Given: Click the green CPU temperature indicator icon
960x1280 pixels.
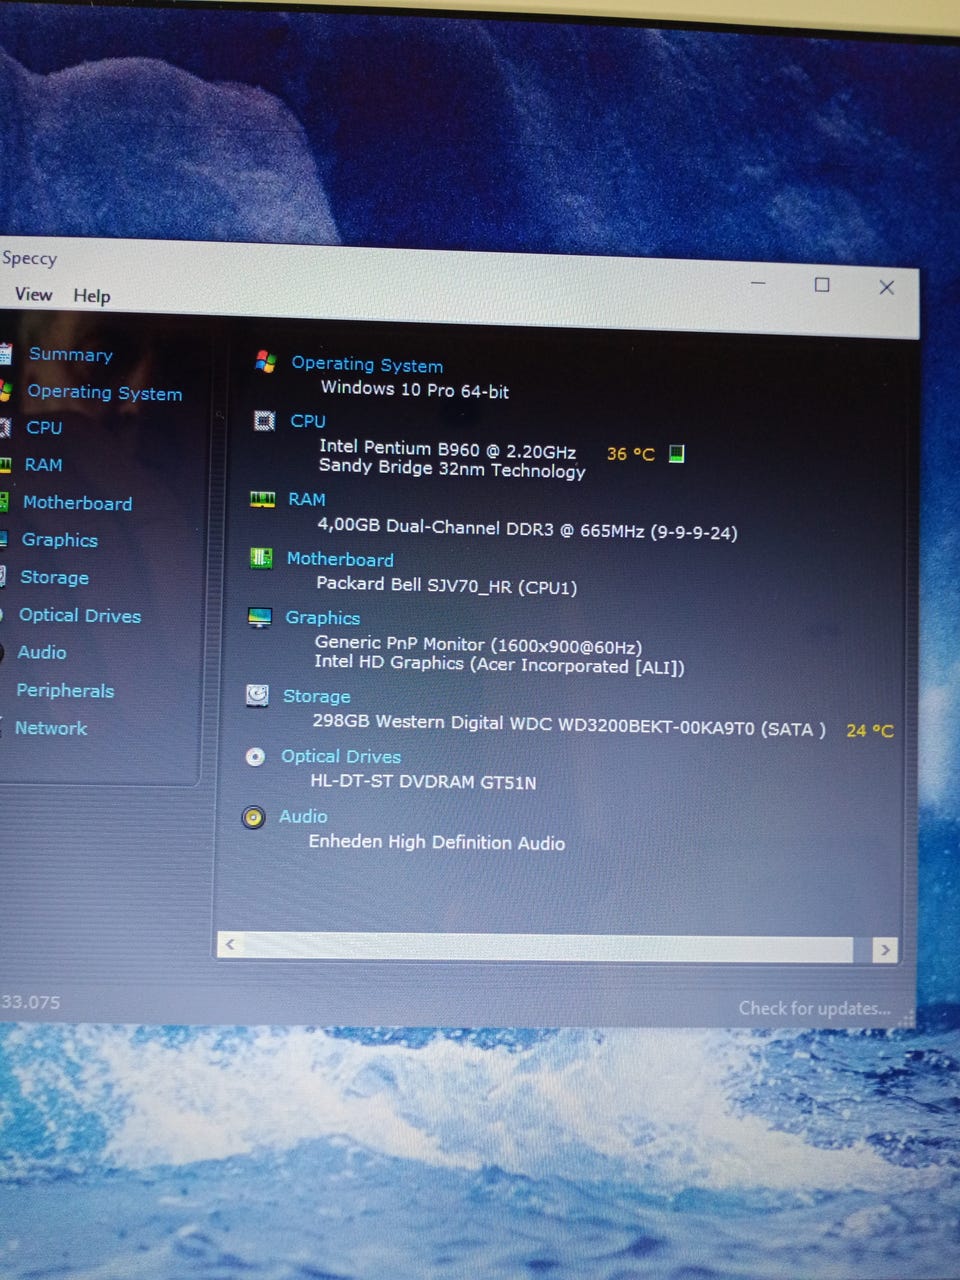Looking at the screenshot, I should (x=677, y=454).
